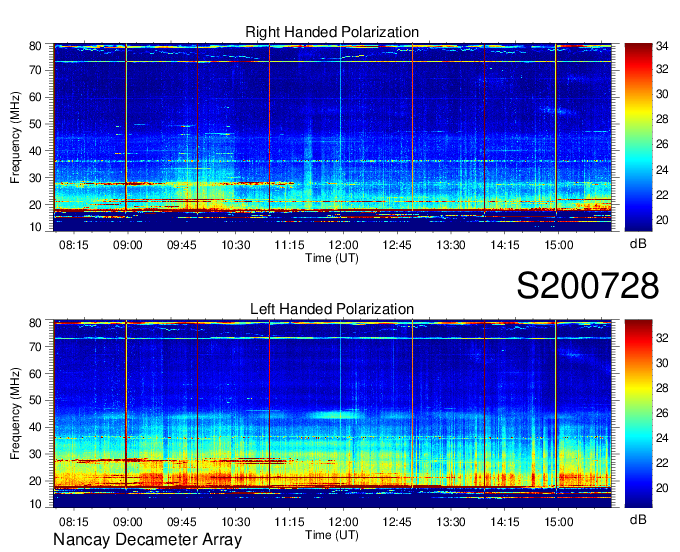Image resolution: width=680 pixels, height=552 pixels.
Task: Click the 10:30 tick under the upper plot
Action: point(235,245)
